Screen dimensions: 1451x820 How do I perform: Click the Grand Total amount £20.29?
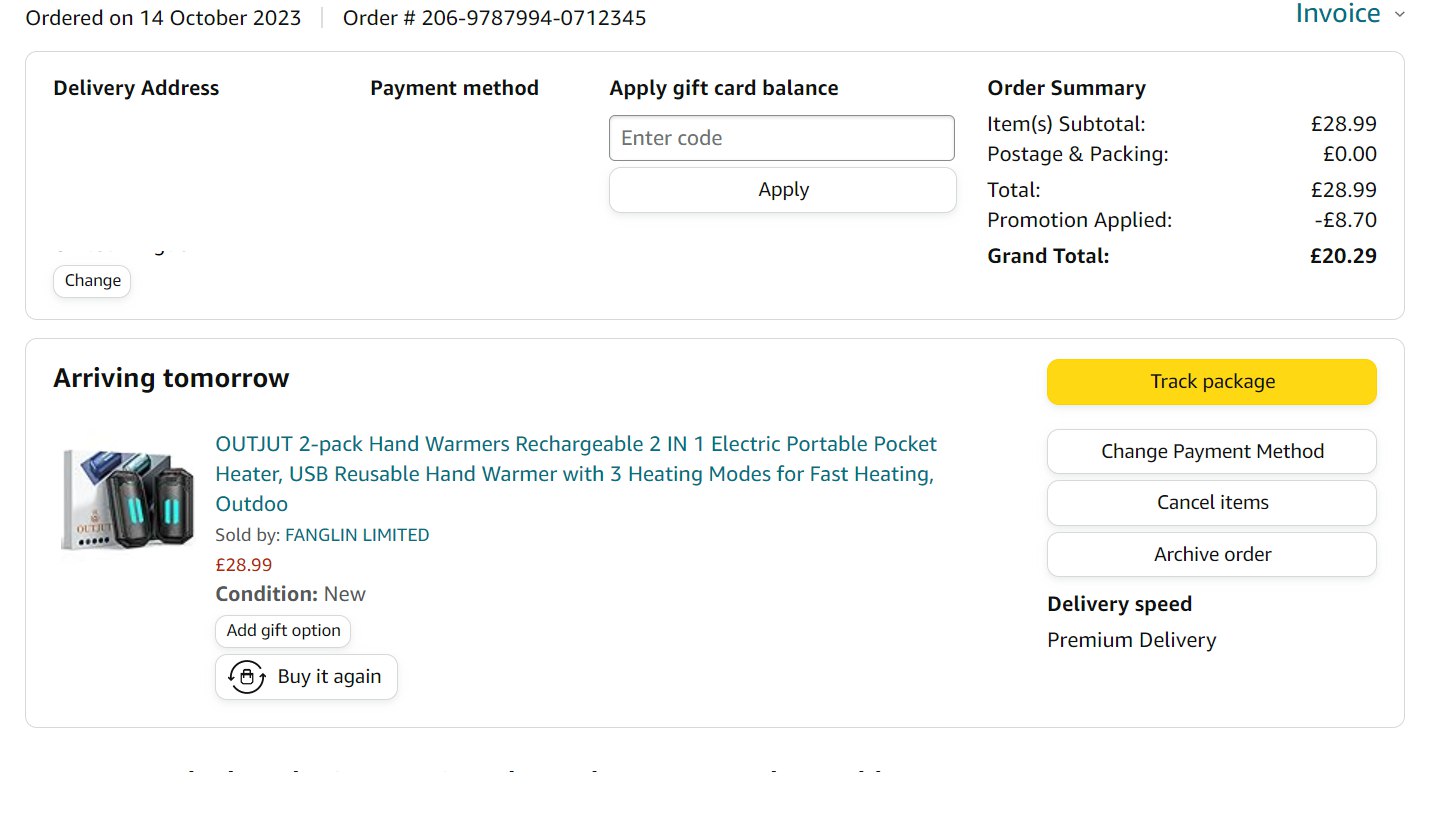click(x=1343, y=256)
